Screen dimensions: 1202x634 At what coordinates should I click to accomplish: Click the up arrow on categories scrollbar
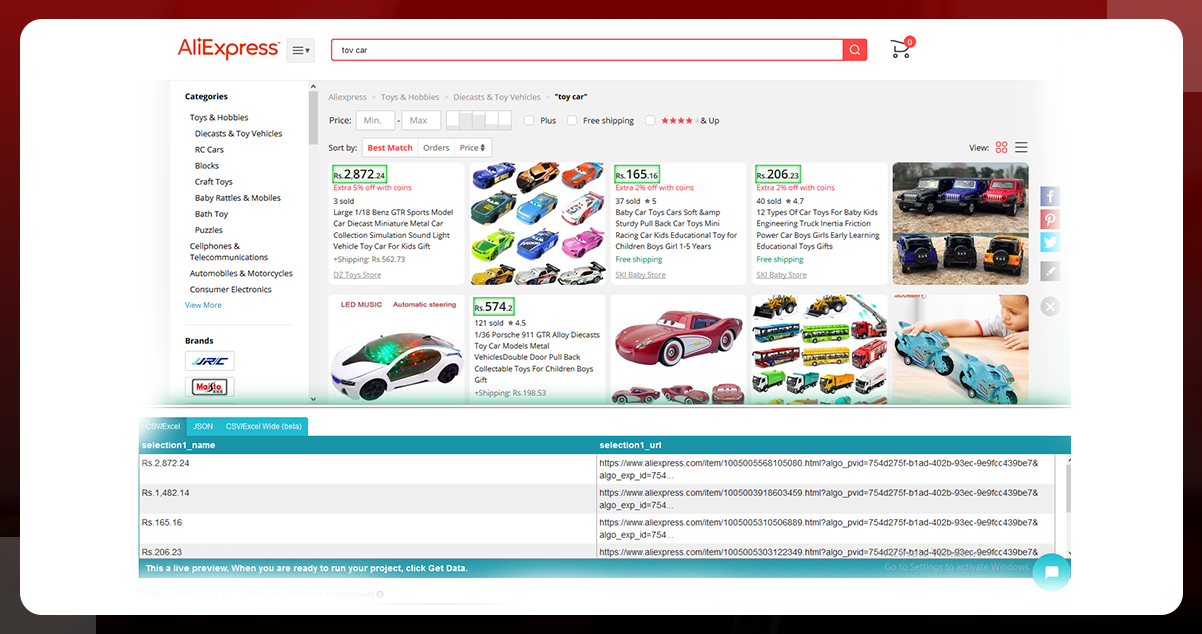click(314, 87)
